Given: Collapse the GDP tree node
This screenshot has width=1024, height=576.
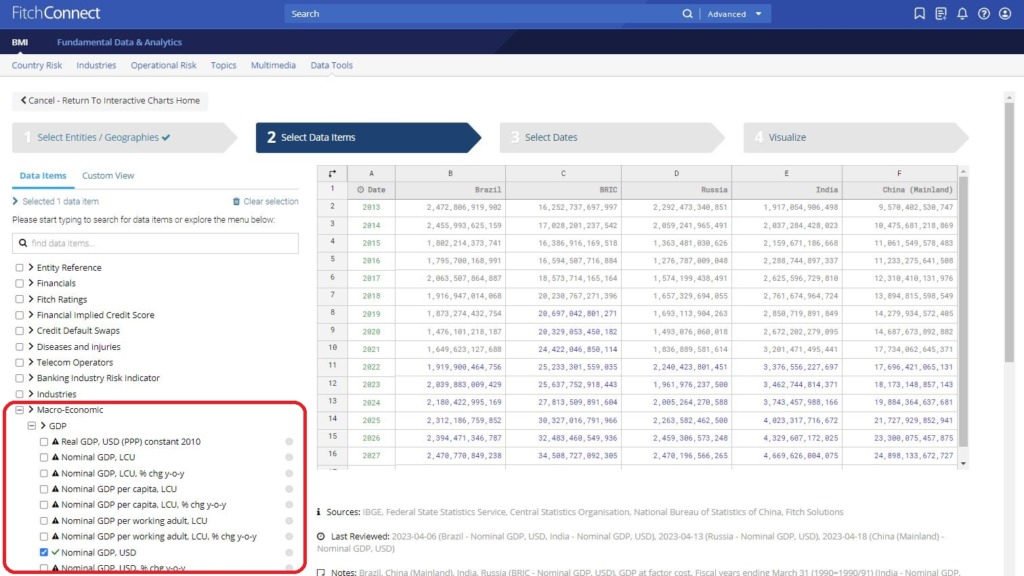Looking at the screenshot, I should [32, 426].
